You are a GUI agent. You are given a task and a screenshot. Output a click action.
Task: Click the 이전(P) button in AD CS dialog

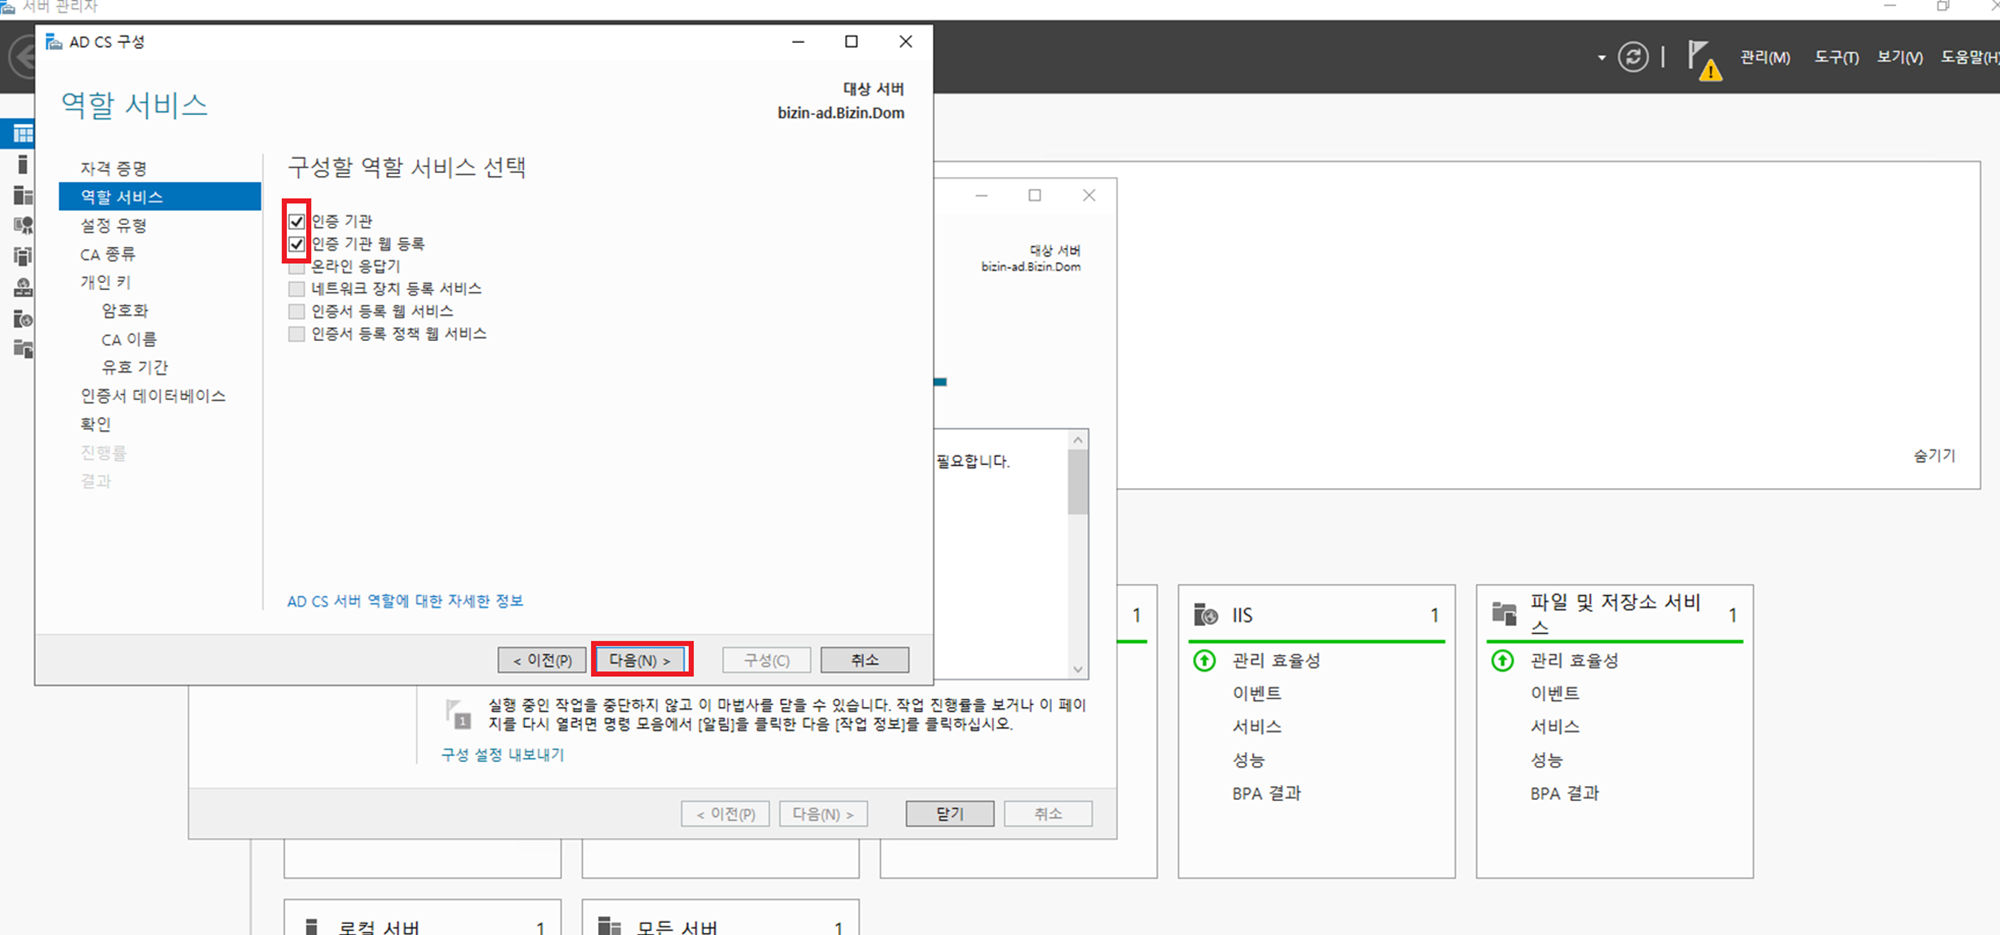click(542, 660)
